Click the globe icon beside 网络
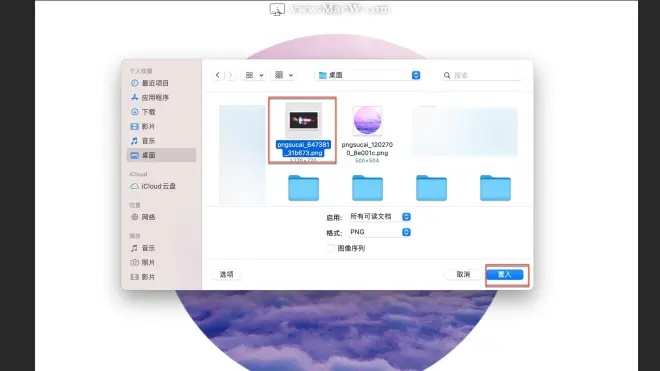This screenshot has height=371, width=660. tap(134, 217)
